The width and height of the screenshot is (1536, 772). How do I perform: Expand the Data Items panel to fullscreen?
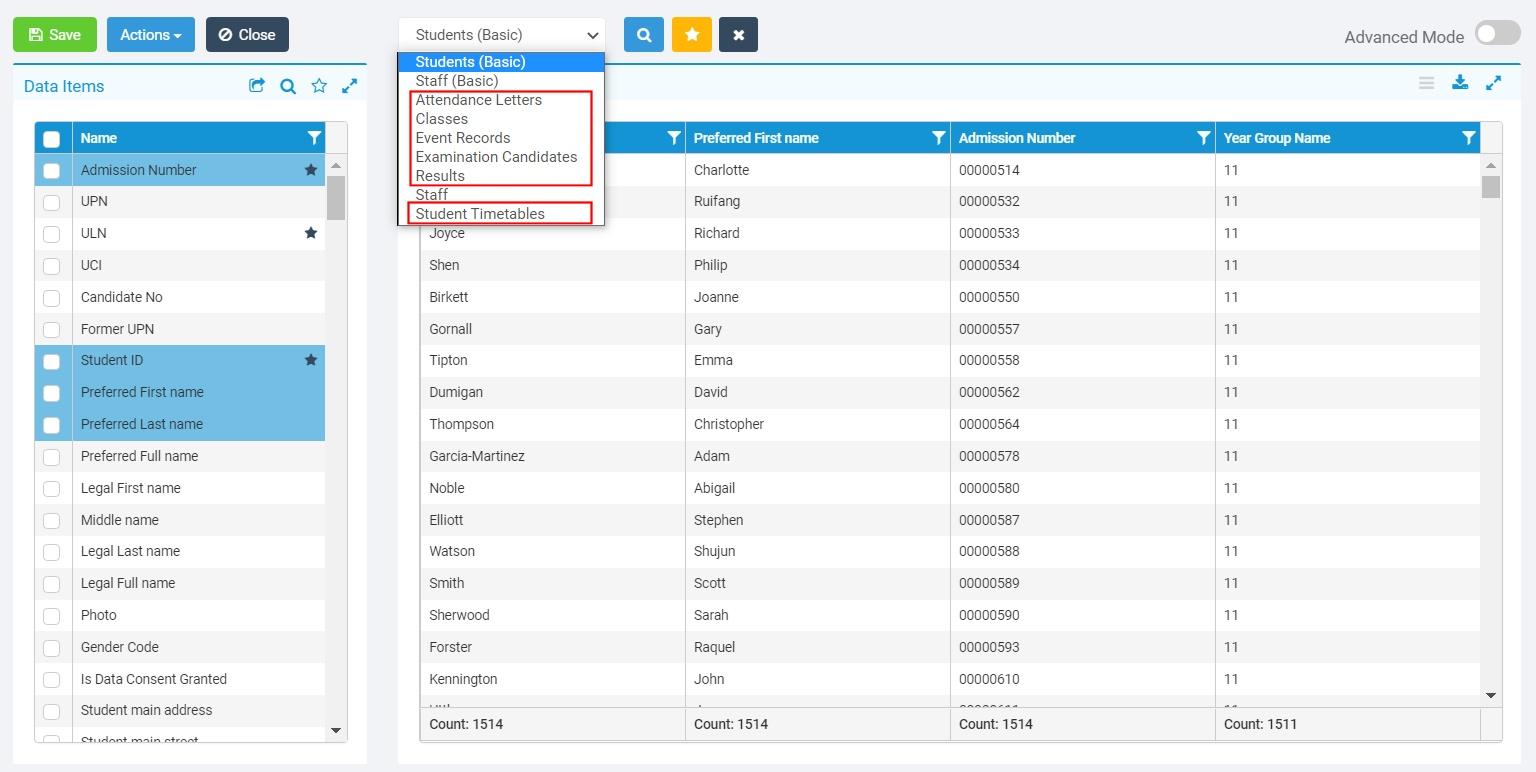coord(349,87)
